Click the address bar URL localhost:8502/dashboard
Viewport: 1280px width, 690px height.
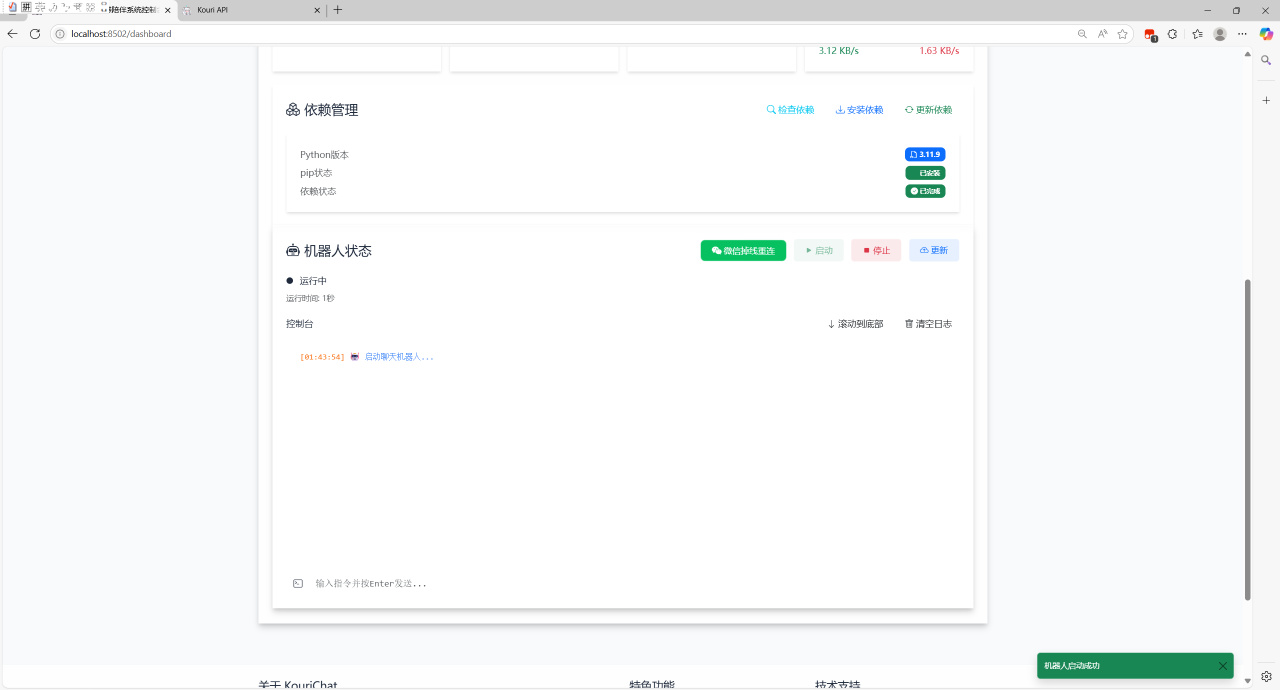[x=121, y=34]
